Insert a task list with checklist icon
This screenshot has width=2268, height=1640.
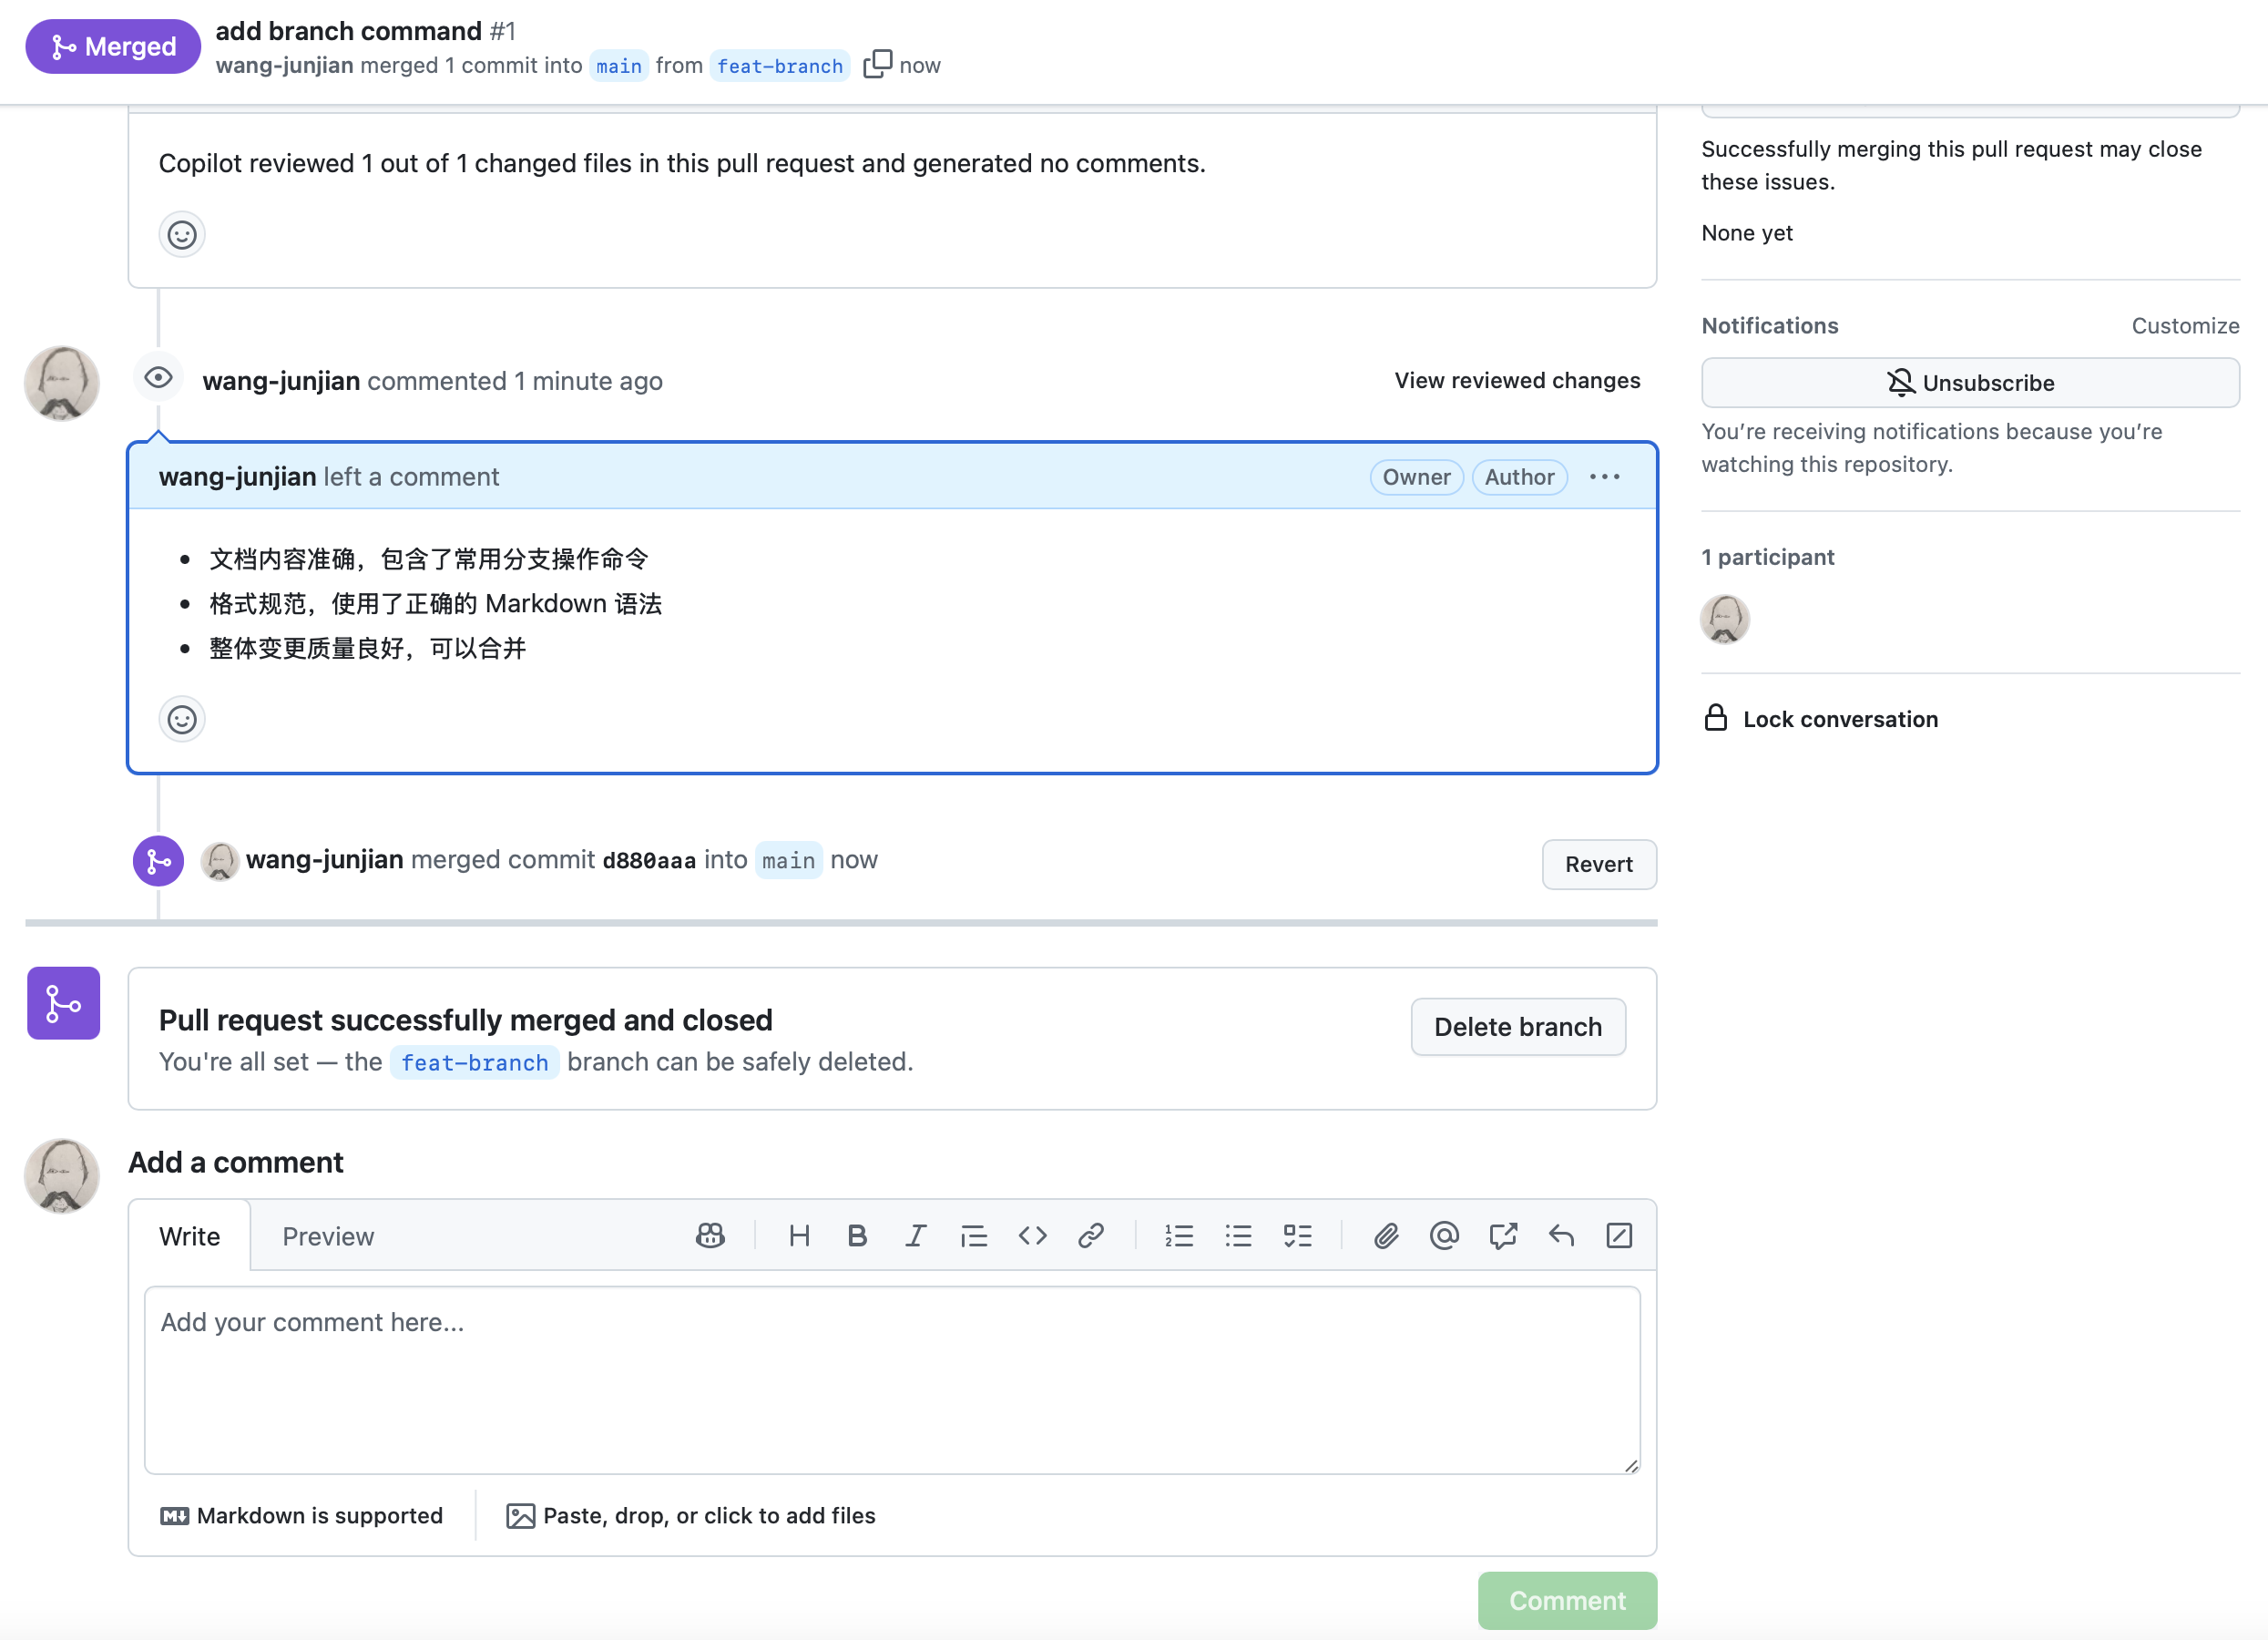[1297, 1236]
